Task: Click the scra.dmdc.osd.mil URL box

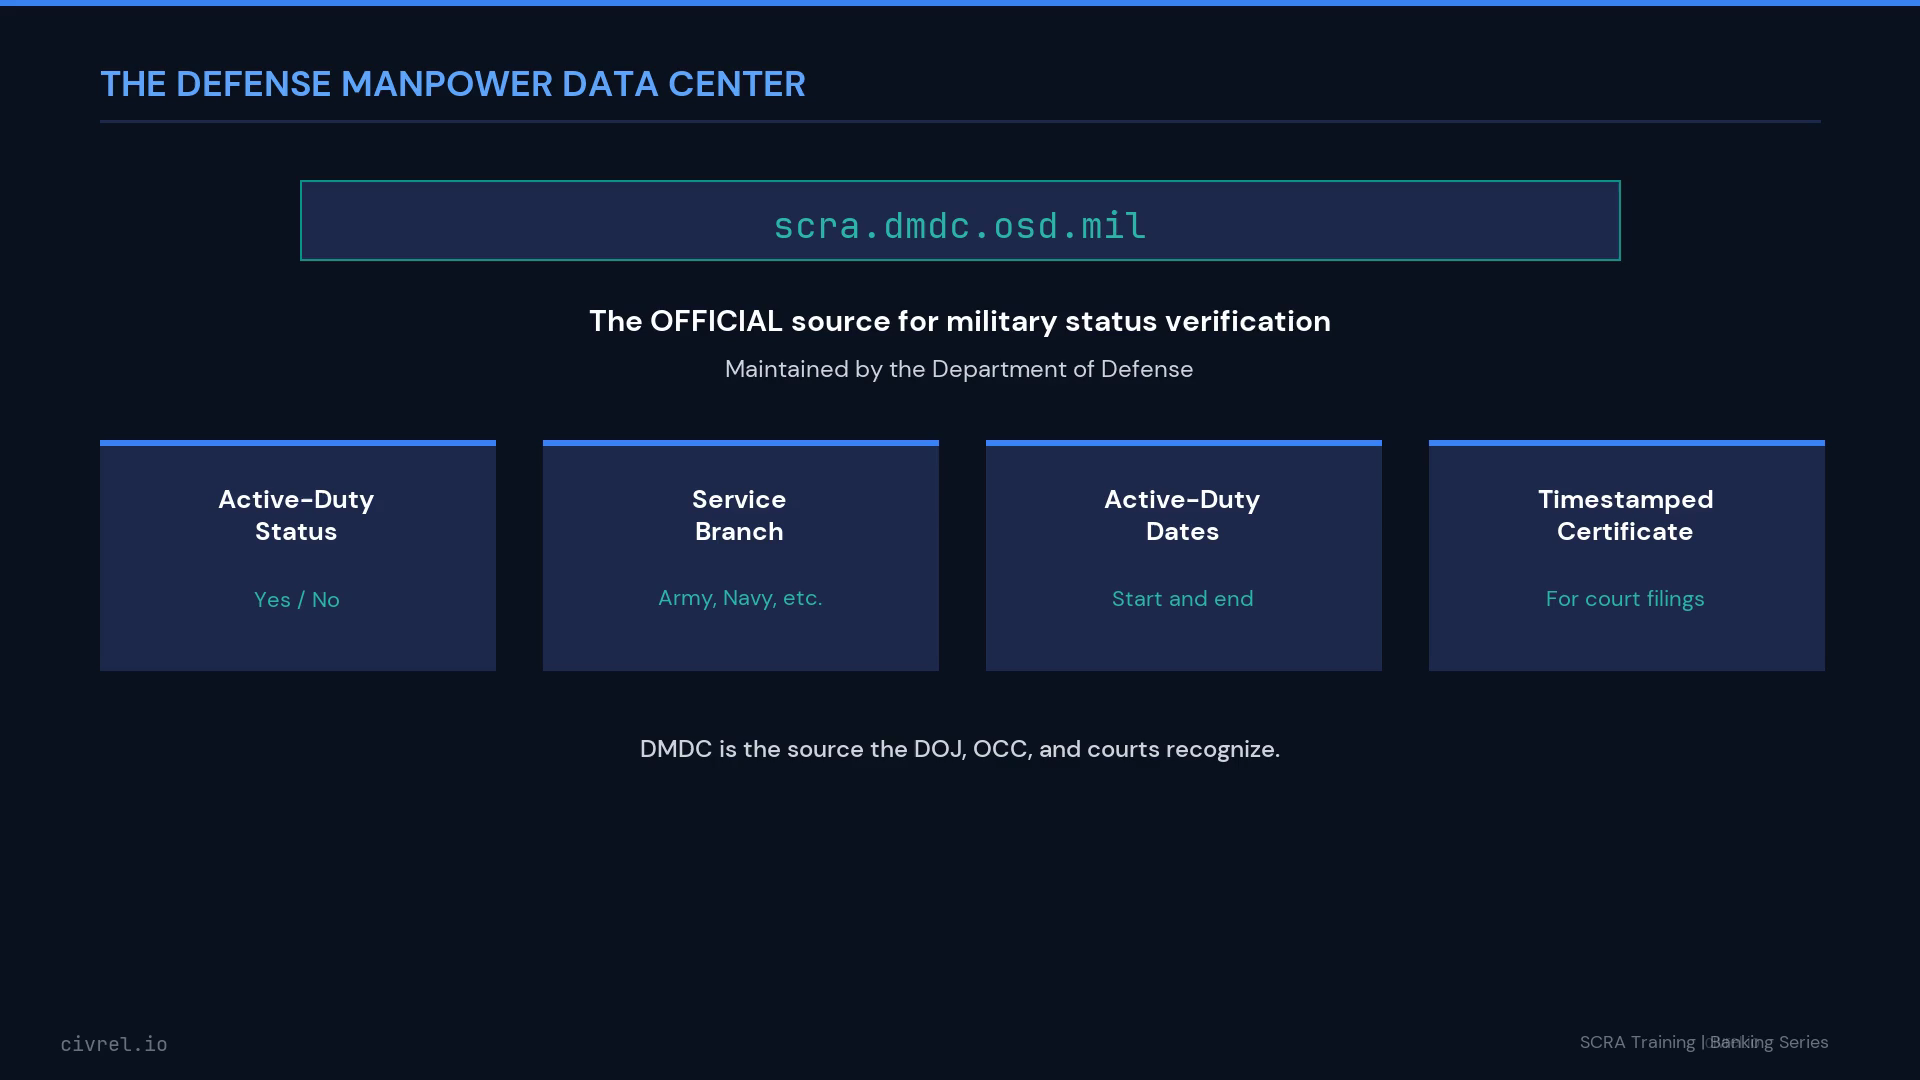Action: 960,221
